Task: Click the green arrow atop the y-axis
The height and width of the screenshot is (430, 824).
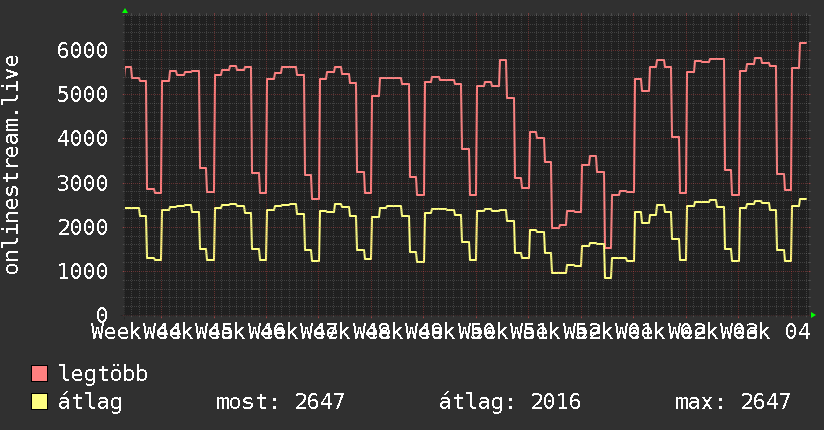Action: [125, 11]
